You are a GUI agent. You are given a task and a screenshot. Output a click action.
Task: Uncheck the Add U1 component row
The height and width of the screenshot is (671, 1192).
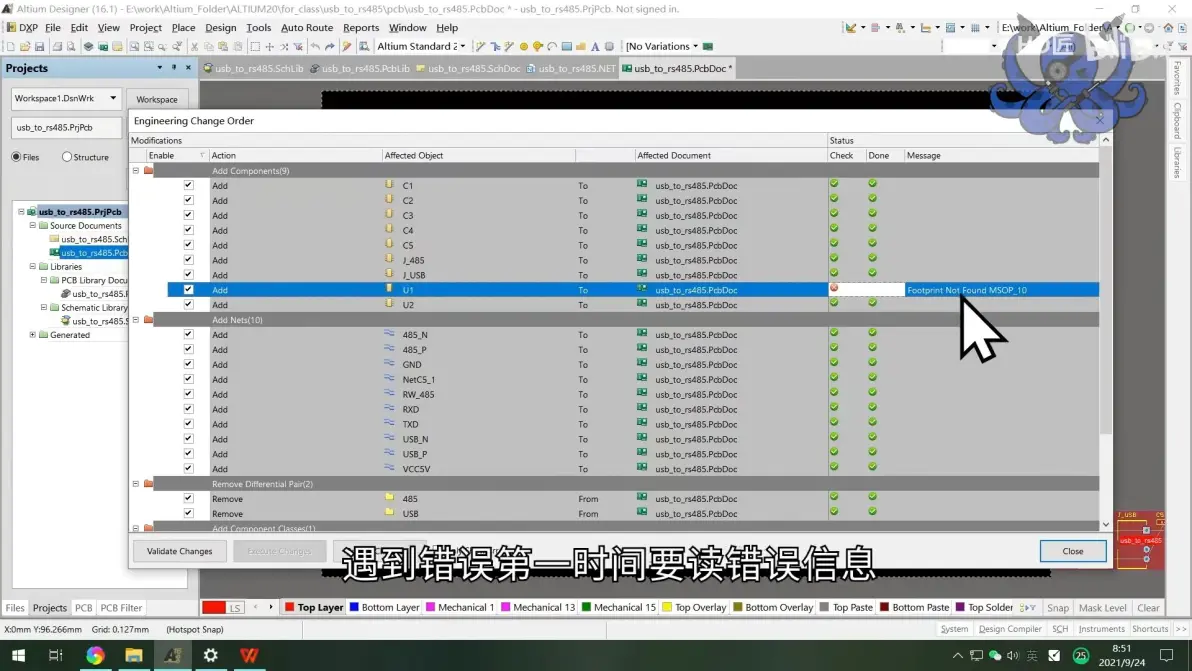(189, 290)
